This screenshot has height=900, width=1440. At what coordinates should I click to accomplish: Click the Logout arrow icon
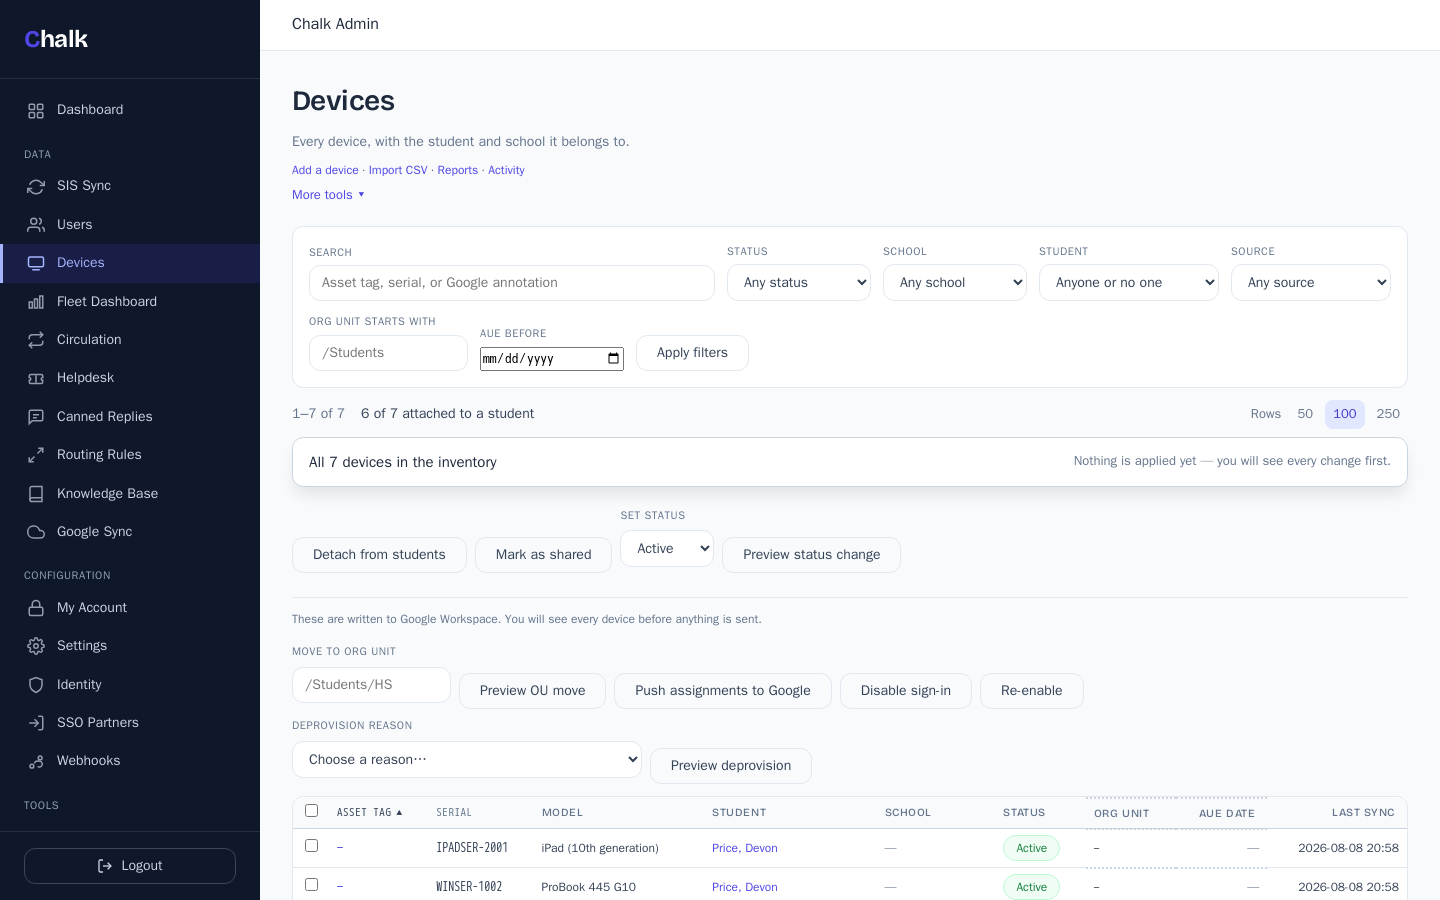tap(105, 866)
